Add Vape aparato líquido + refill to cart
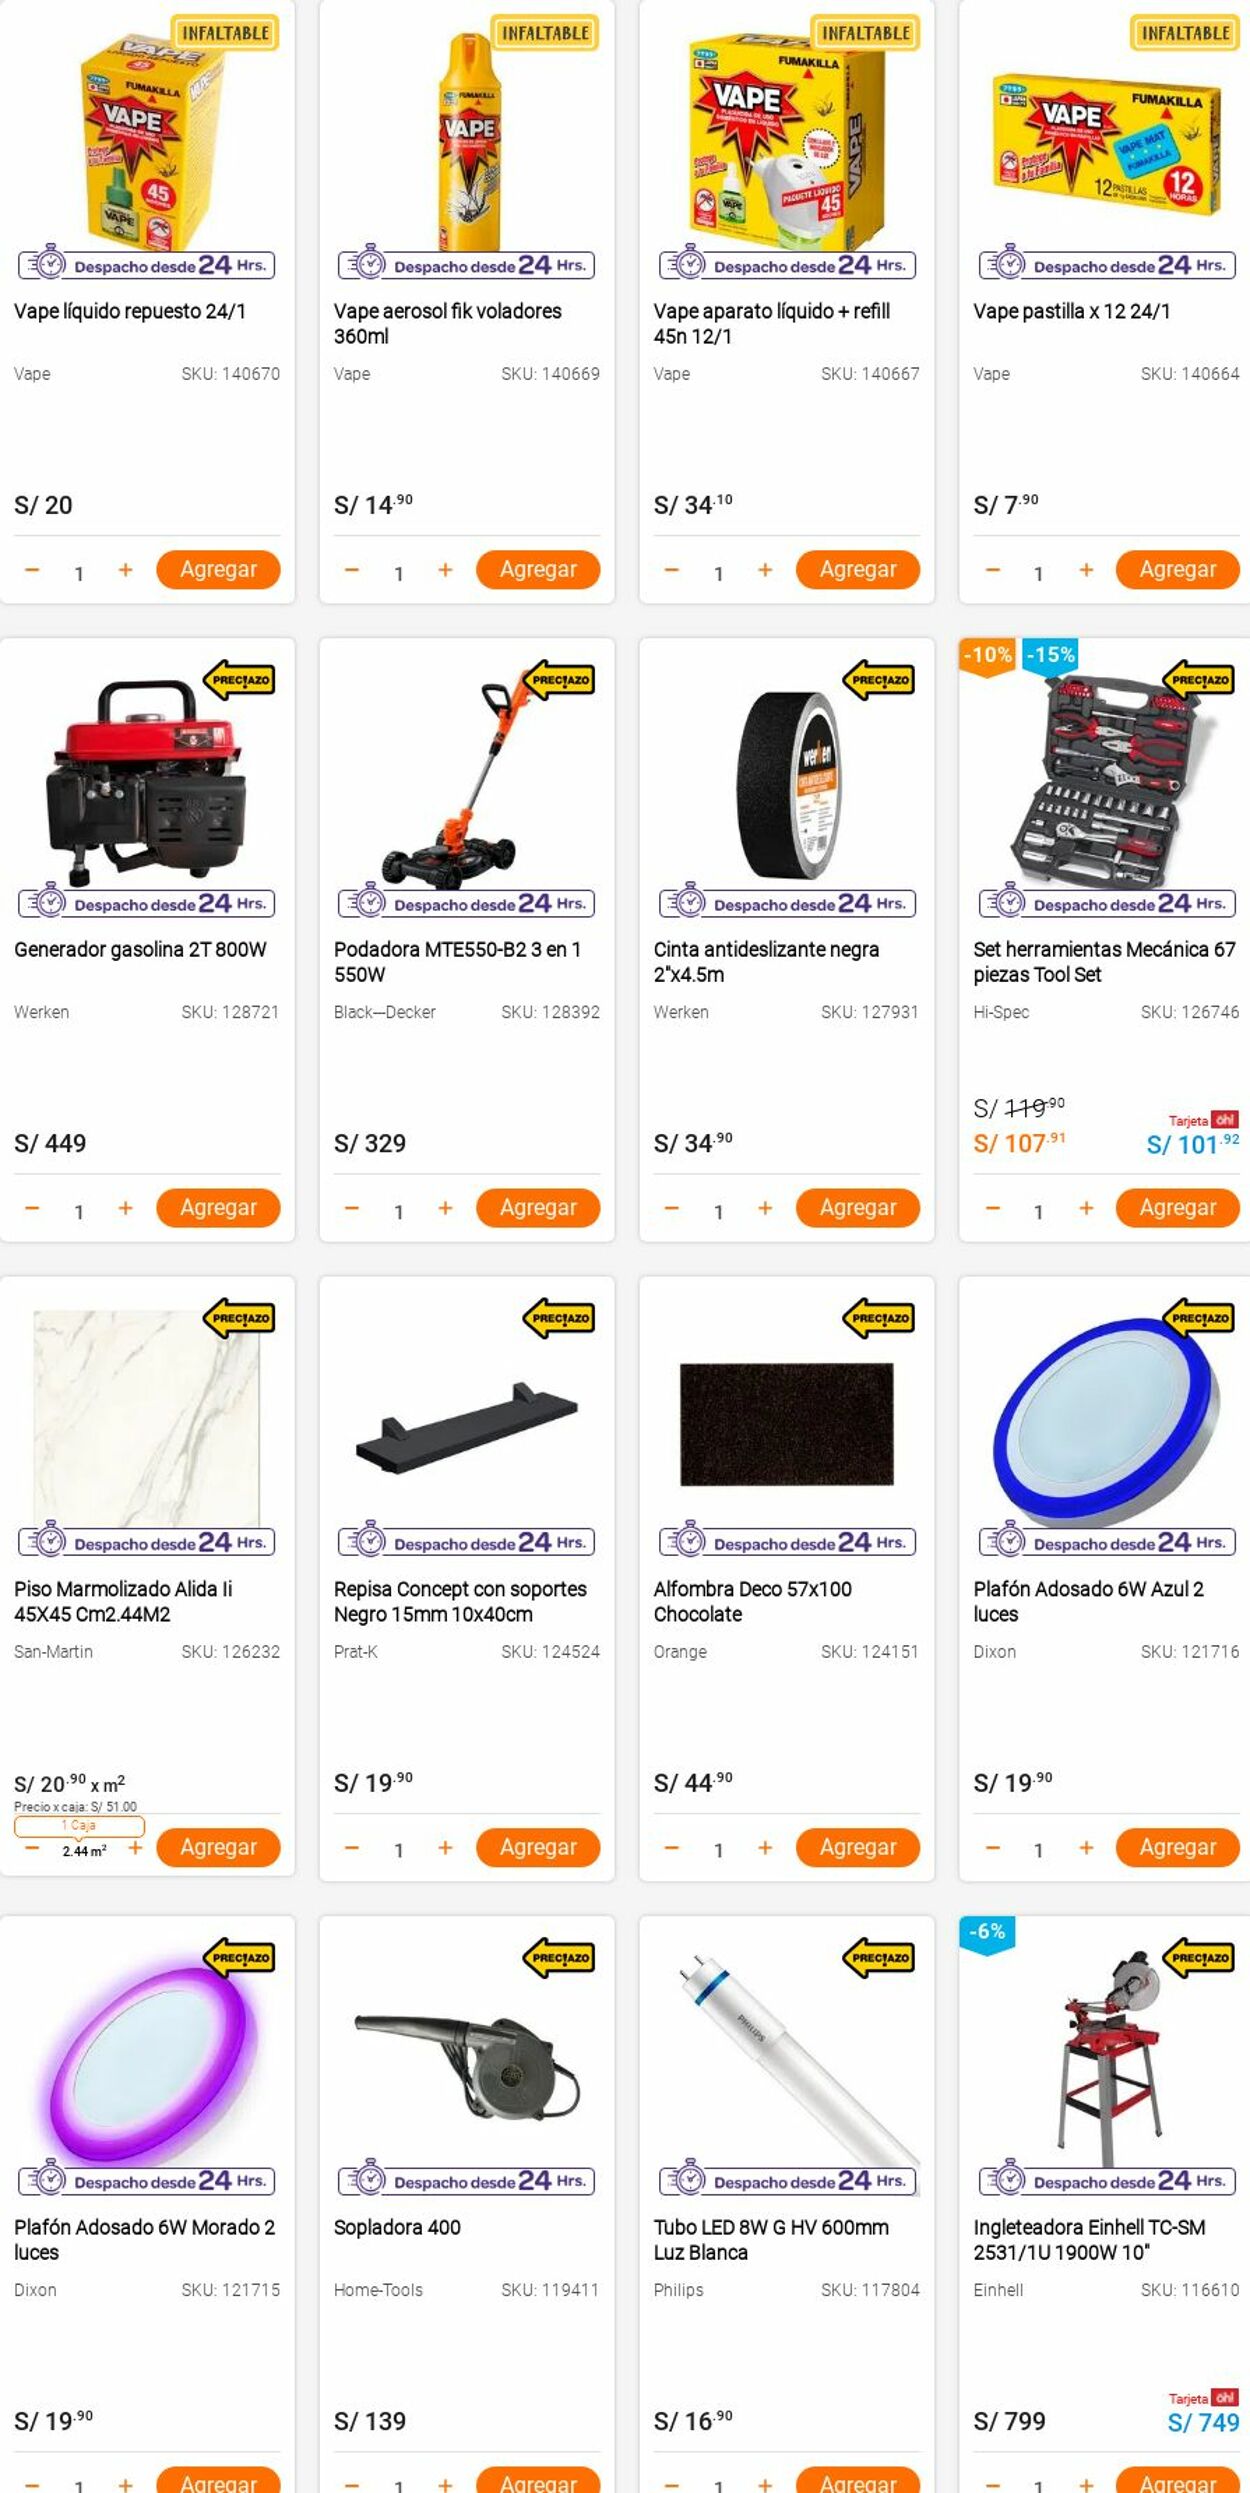Screen dimensions: 1250x2493 click(857, 569)
